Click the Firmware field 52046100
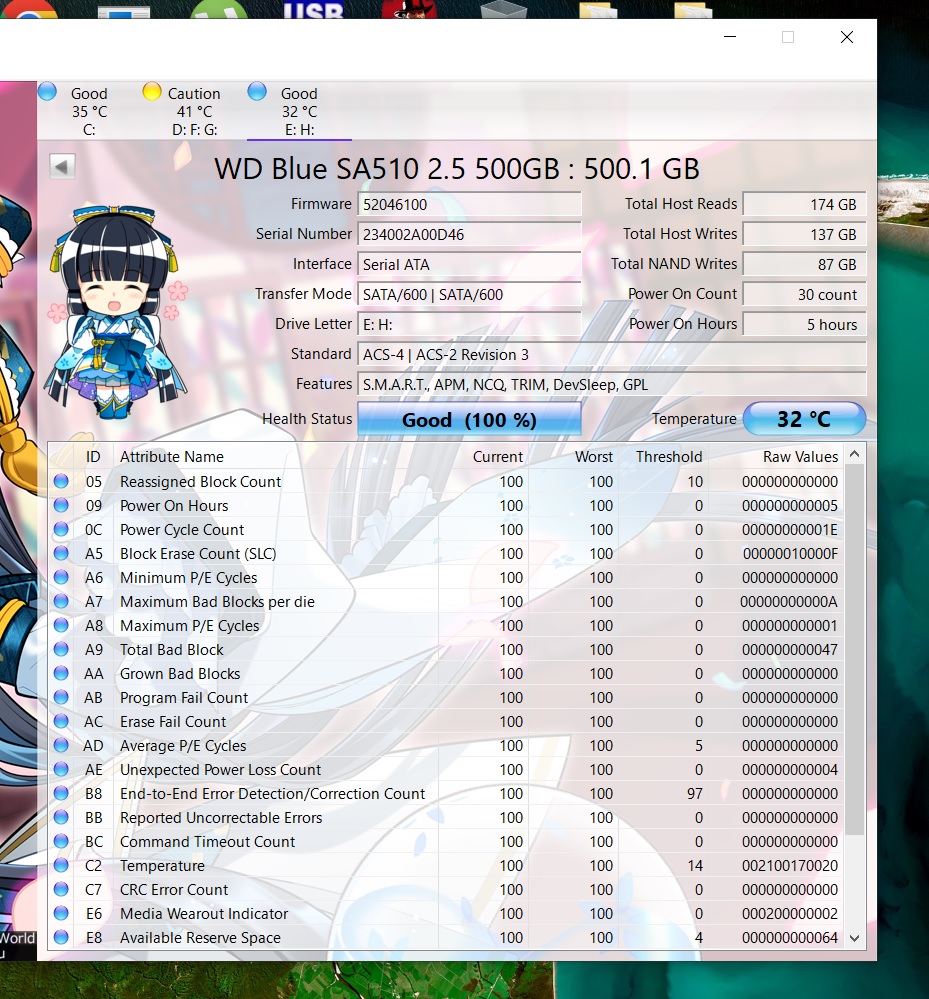Screen dimensions: 929x999 (469, 205)
